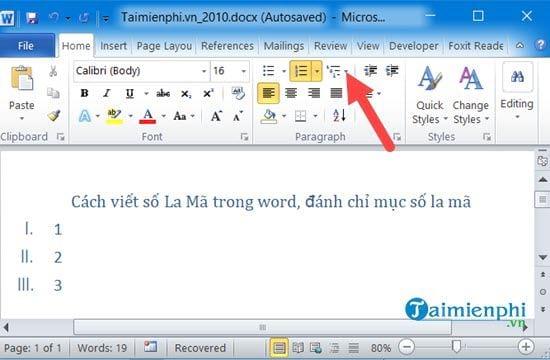Click the Borders icon
This screenshot has width=550, height=360.
coord(301,116)
